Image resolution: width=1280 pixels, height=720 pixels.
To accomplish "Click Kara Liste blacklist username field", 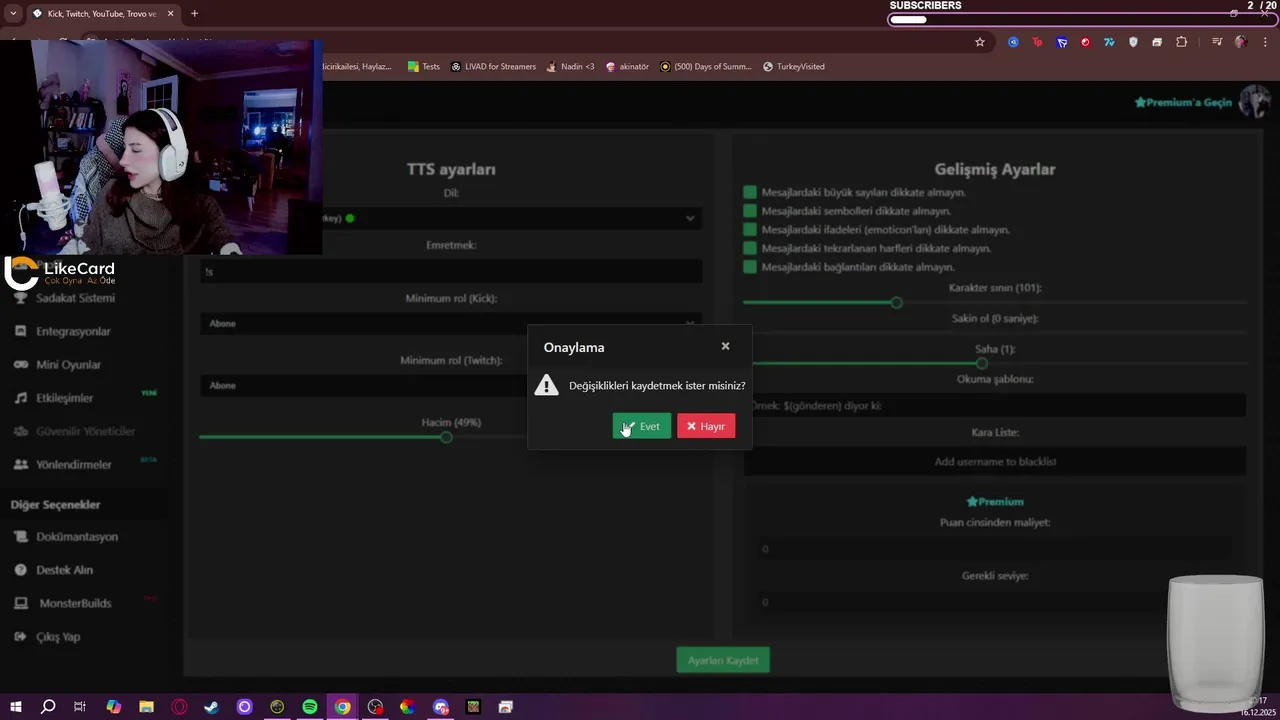I will coord(995,461).
